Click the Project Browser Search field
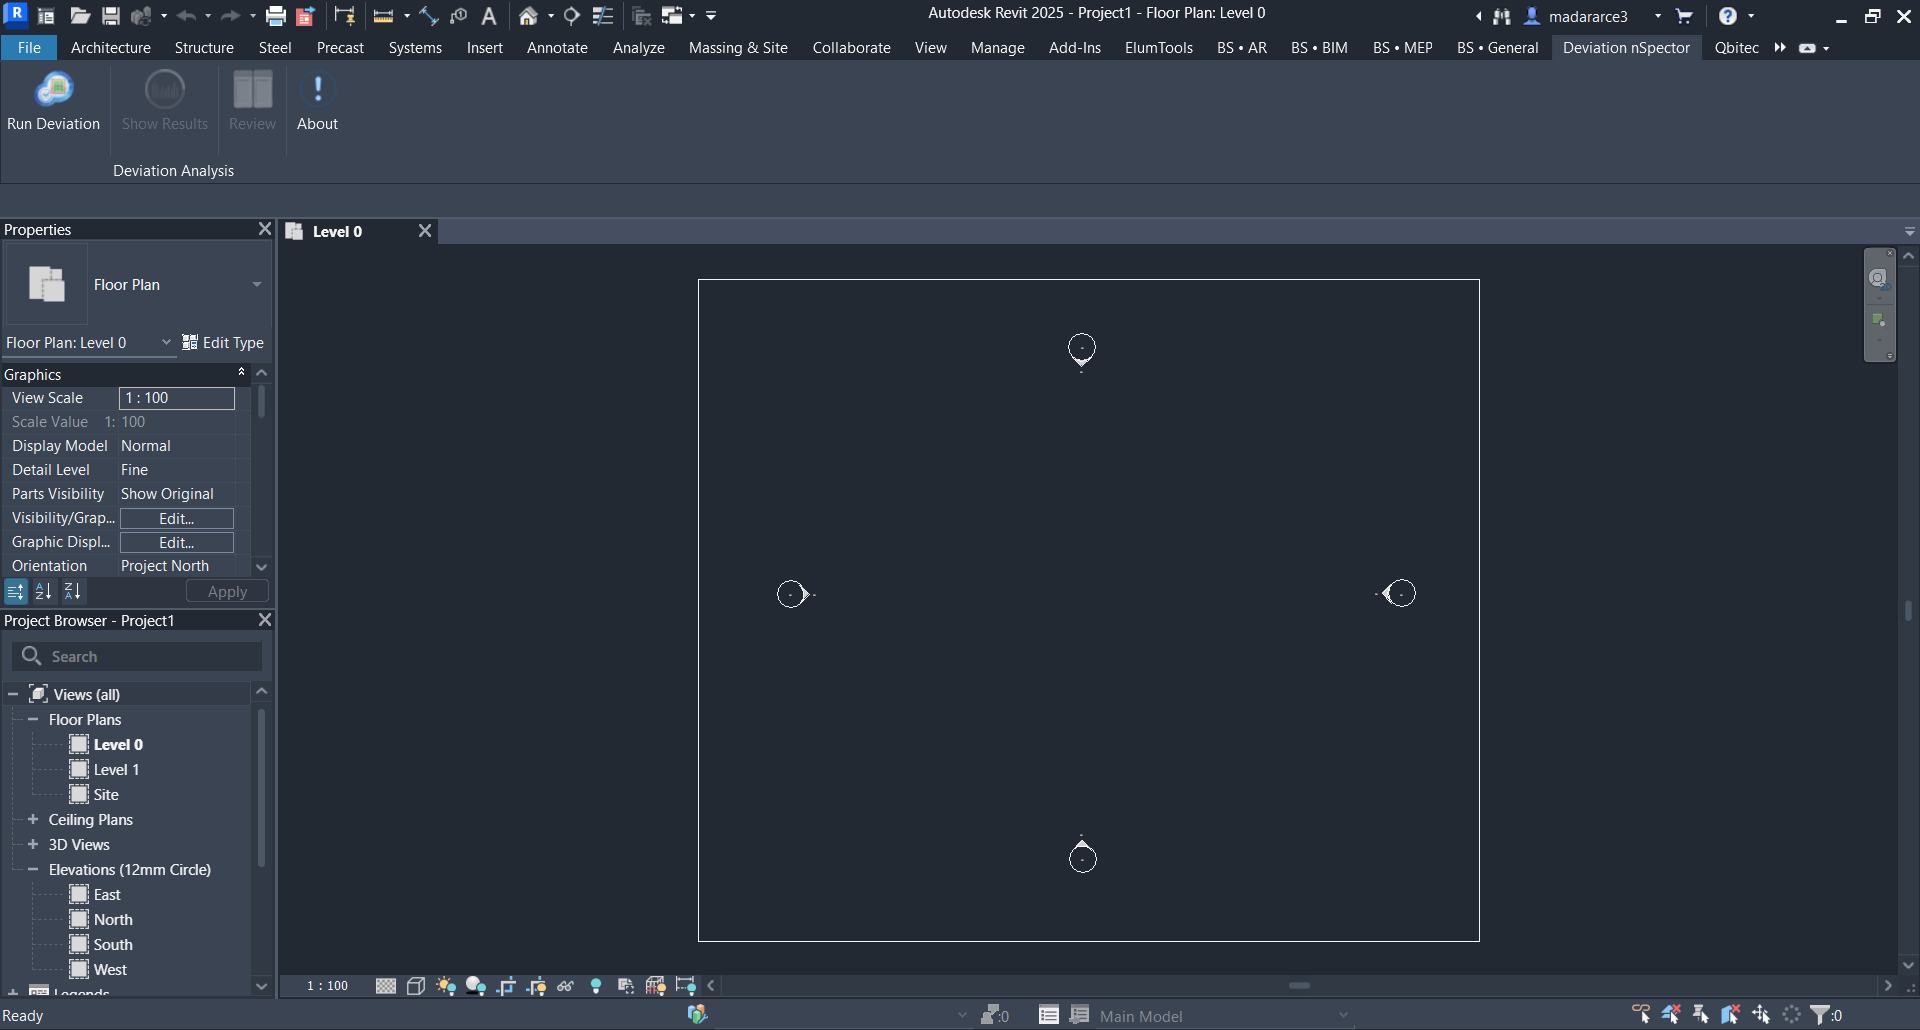Image resolution: width=1920 pixels, height=1030 pixels. (138, 657)
